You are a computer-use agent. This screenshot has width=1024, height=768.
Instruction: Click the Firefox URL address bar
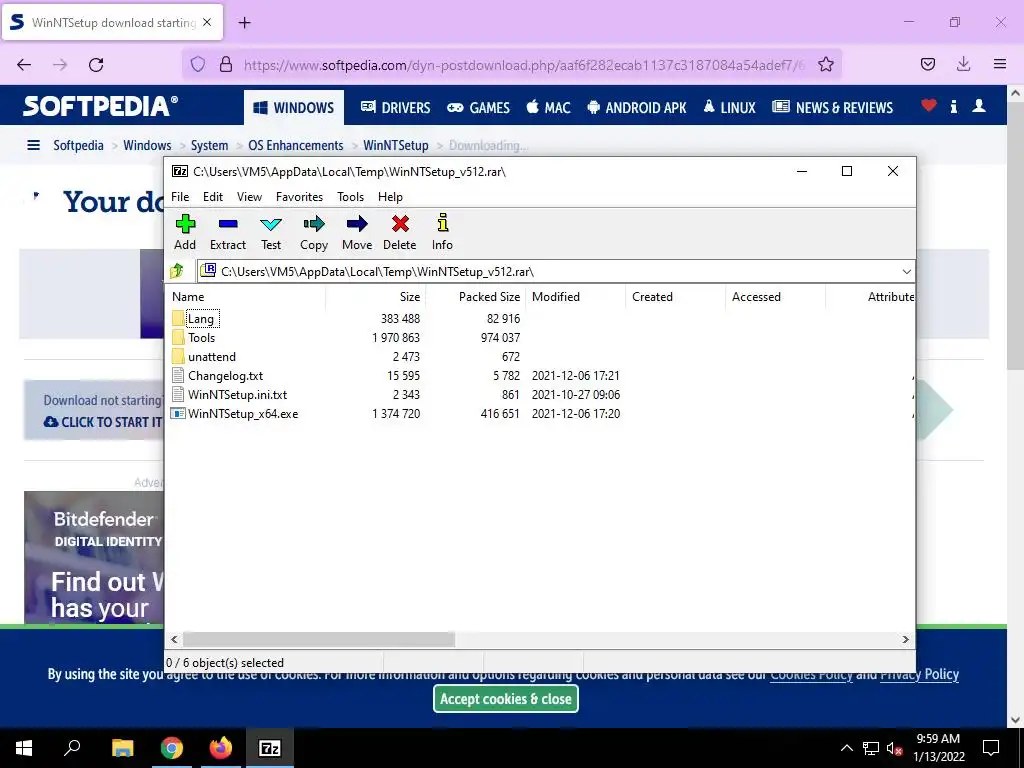[522, 65]
